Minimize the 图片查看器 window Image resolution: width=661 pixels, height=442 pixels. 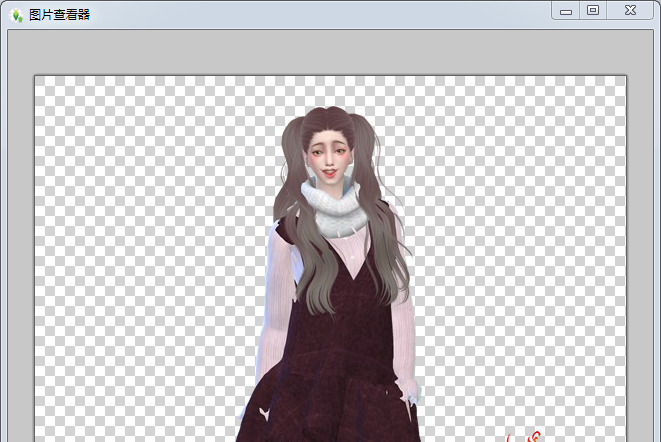(566, 10)
